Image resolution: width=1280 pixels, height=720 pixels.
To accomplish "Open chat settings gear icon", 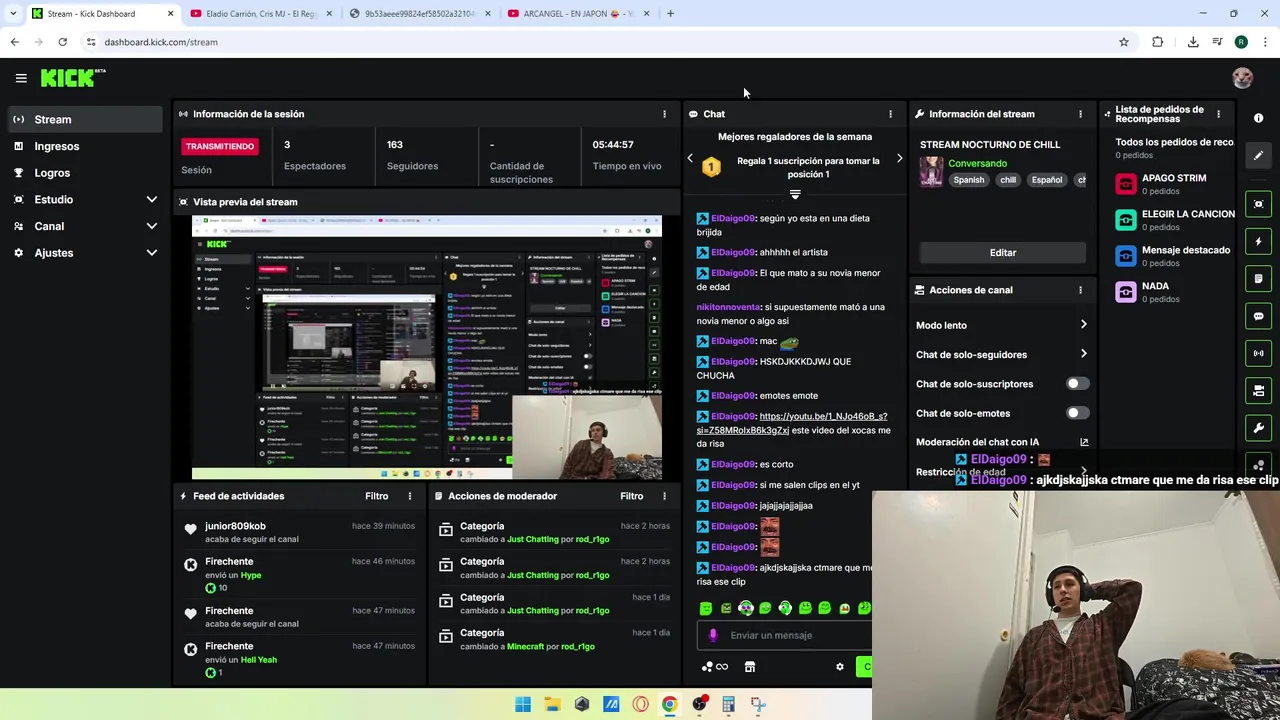I will point(840,667).
